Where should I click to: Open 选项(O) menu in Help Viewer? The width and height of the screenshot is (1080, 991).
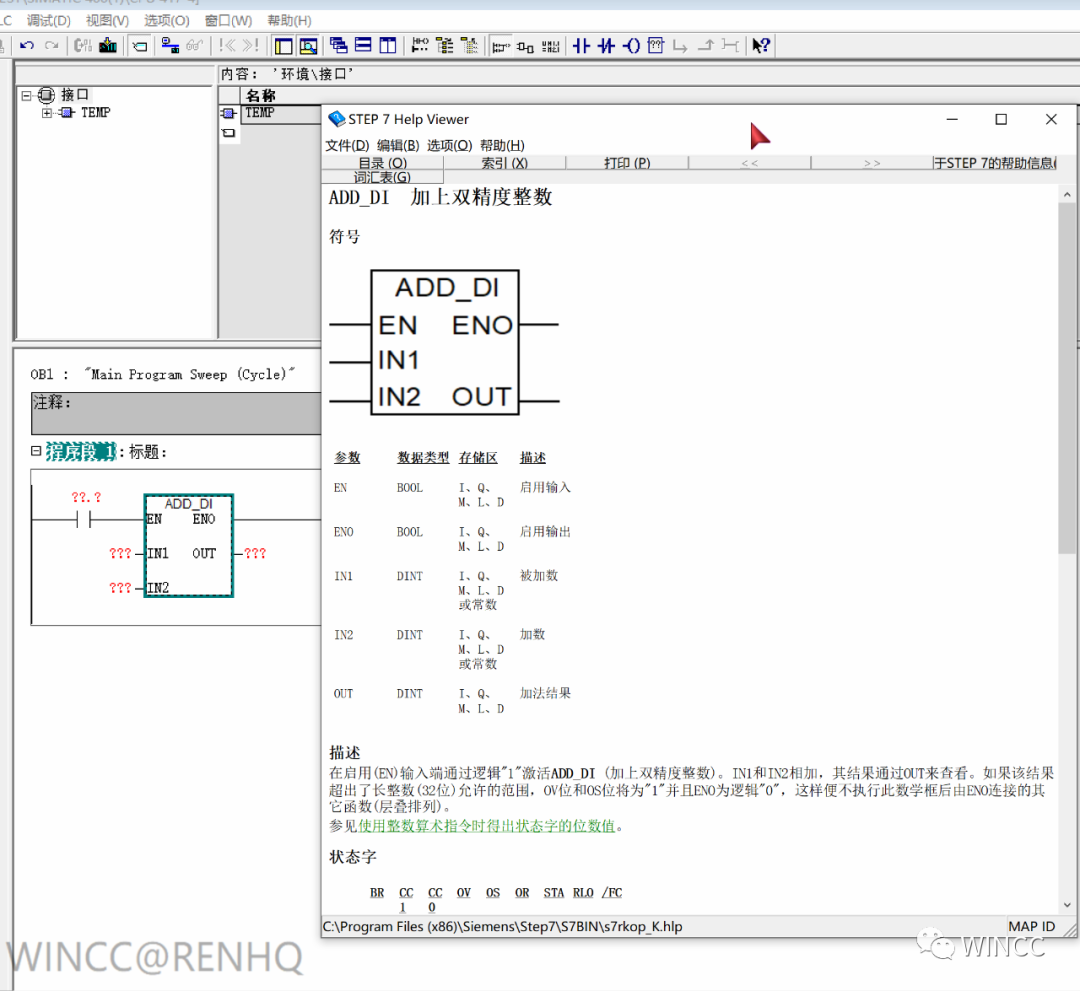point(449,145)
